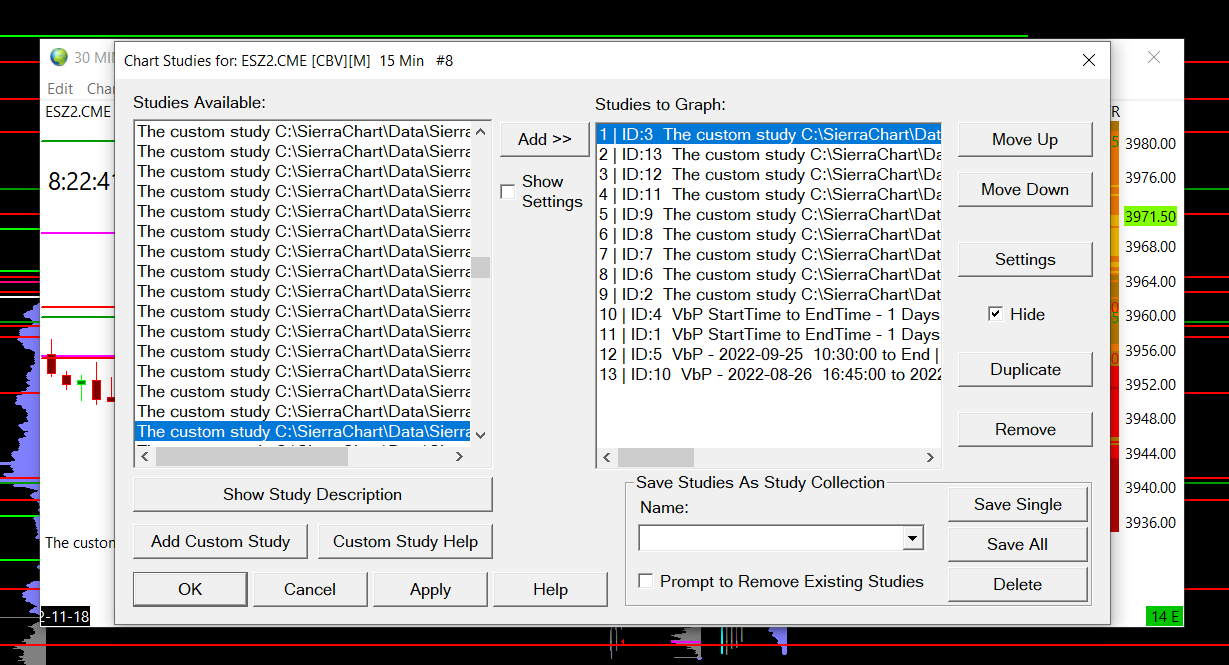Click the Save Single button
The width and height of the screenshot is (1229, 665).
tap(1018, 505)
